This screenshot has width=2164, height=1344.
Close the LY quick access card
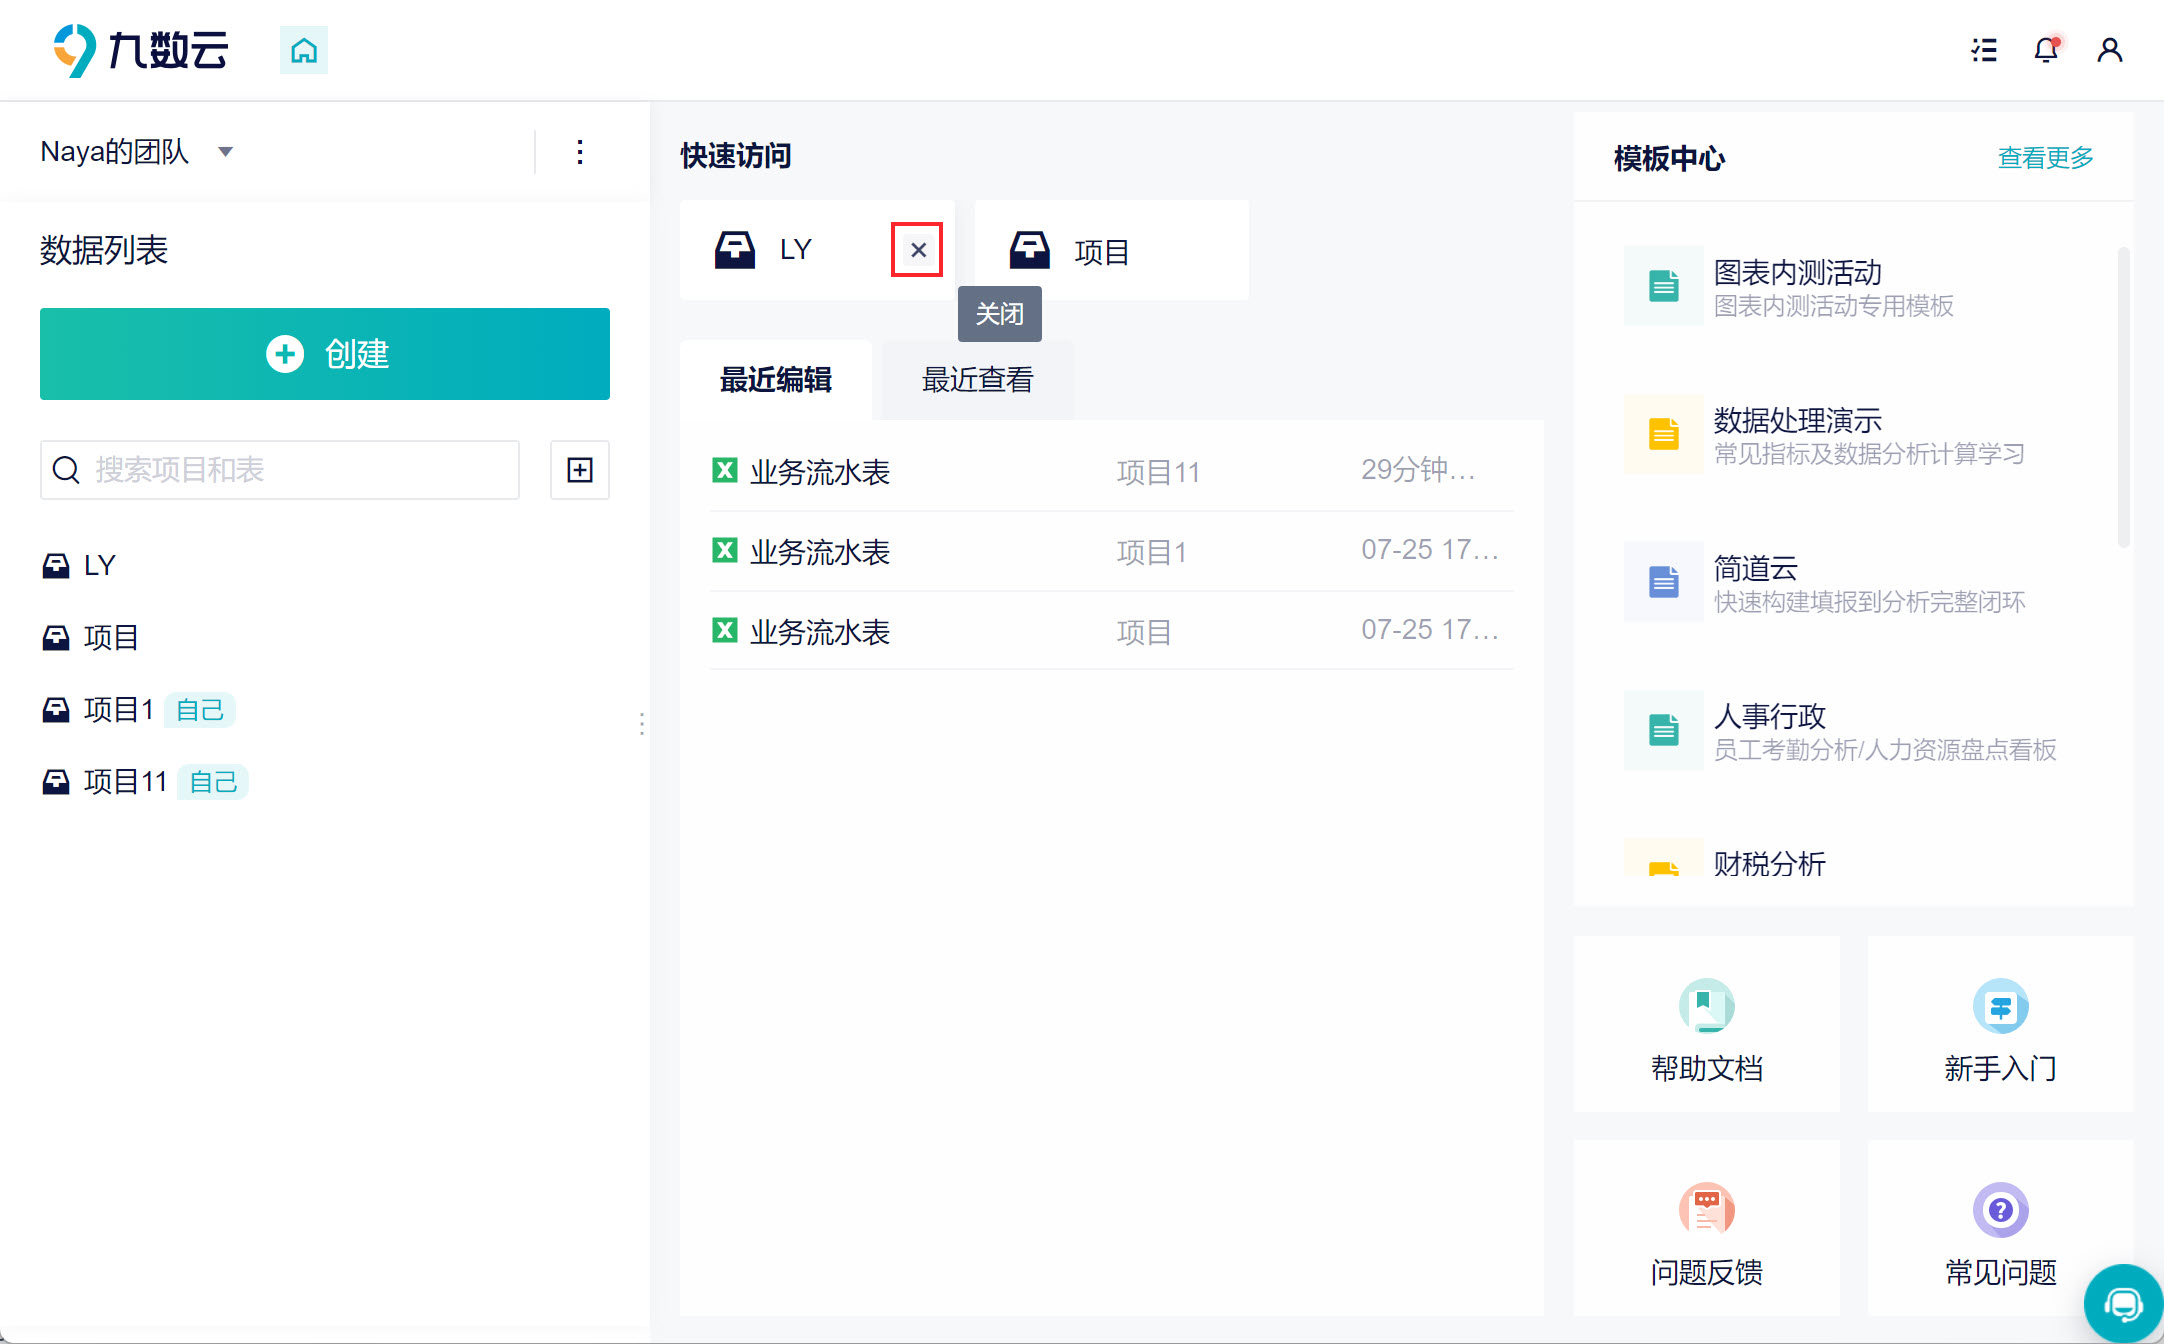pos(917,250)
